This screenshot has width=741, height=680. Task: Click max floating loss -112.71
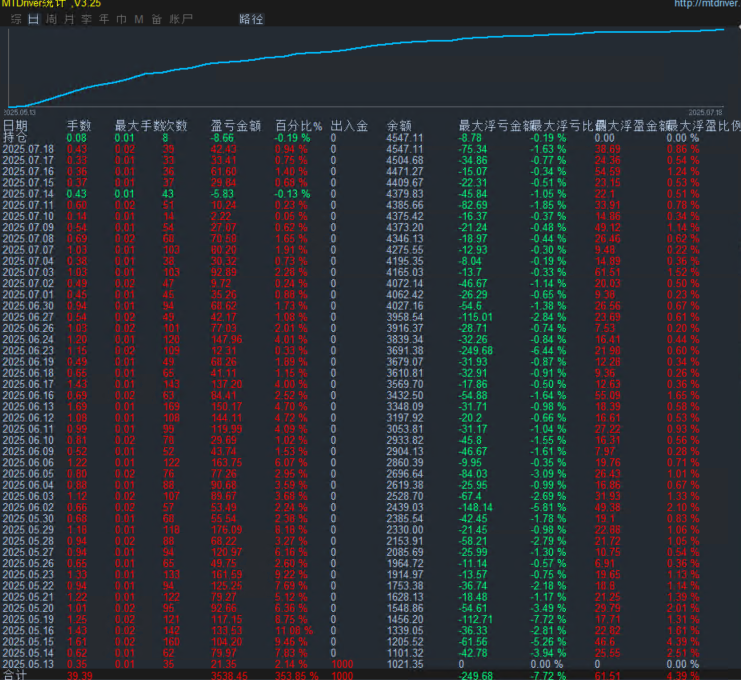[x=475, y=620]
